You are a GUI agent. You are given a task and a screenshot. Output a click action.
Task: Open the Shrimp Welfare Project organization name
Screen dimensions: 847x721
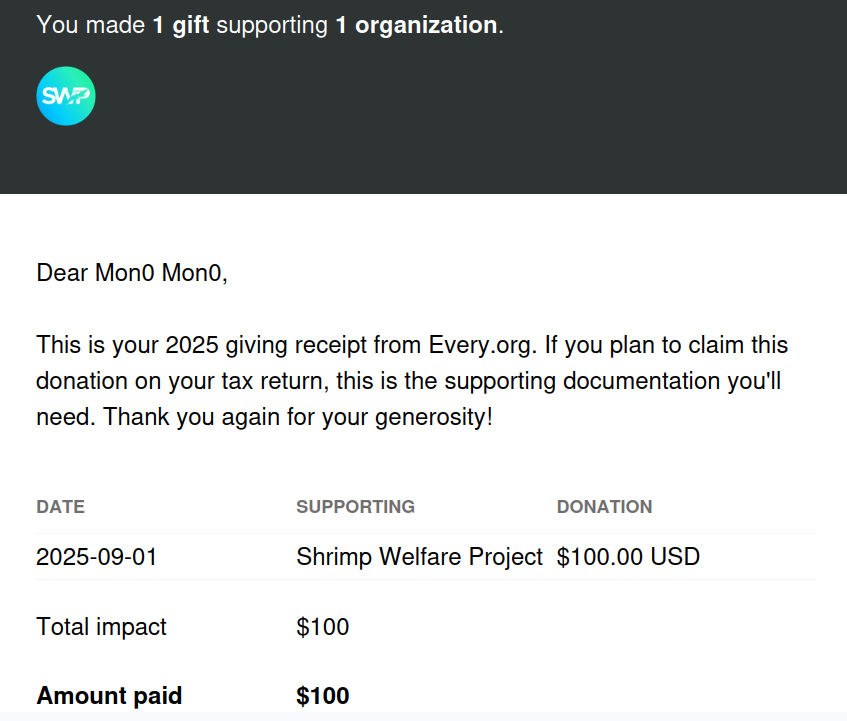click(419, 557)
